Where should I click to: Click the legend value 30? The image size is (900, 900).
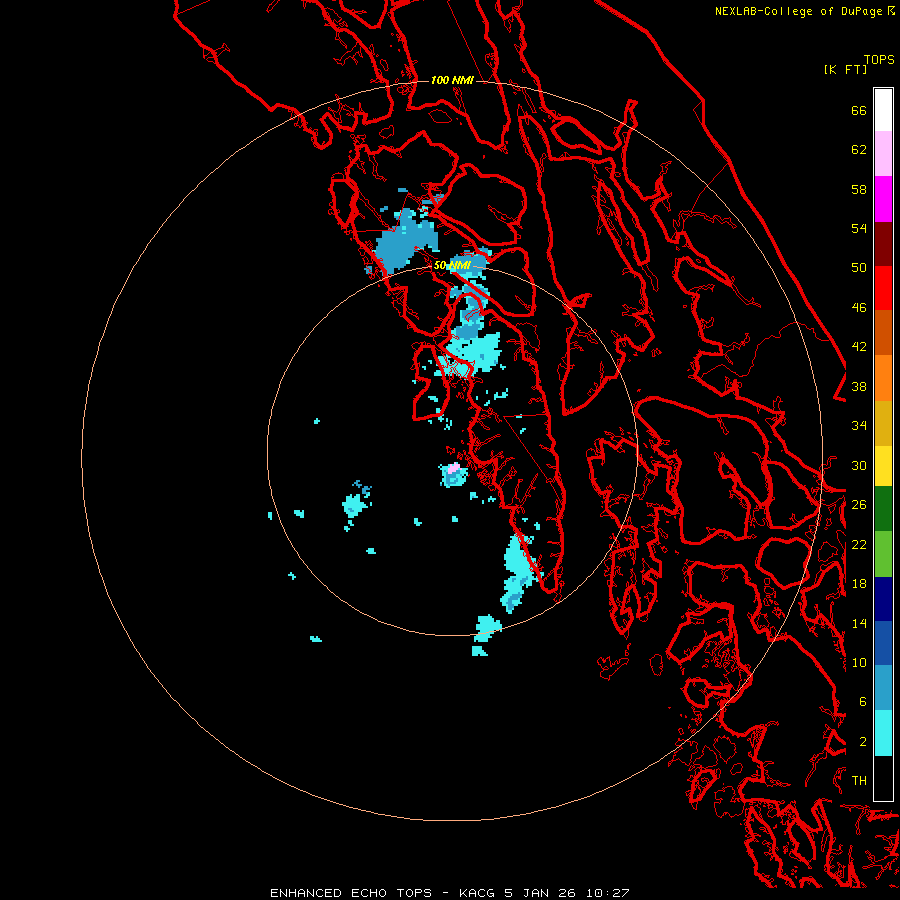859,465
